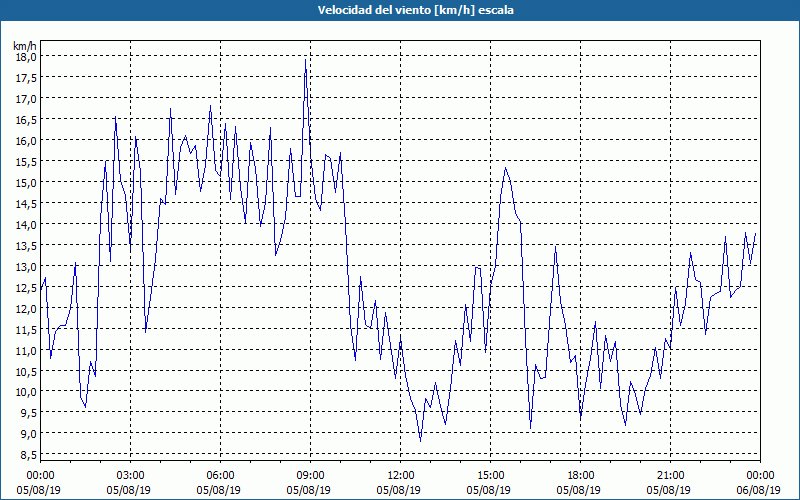Select the 8,5 y-axis value
The height and width of the screenshot is (500, 800).
pos(29,455)
